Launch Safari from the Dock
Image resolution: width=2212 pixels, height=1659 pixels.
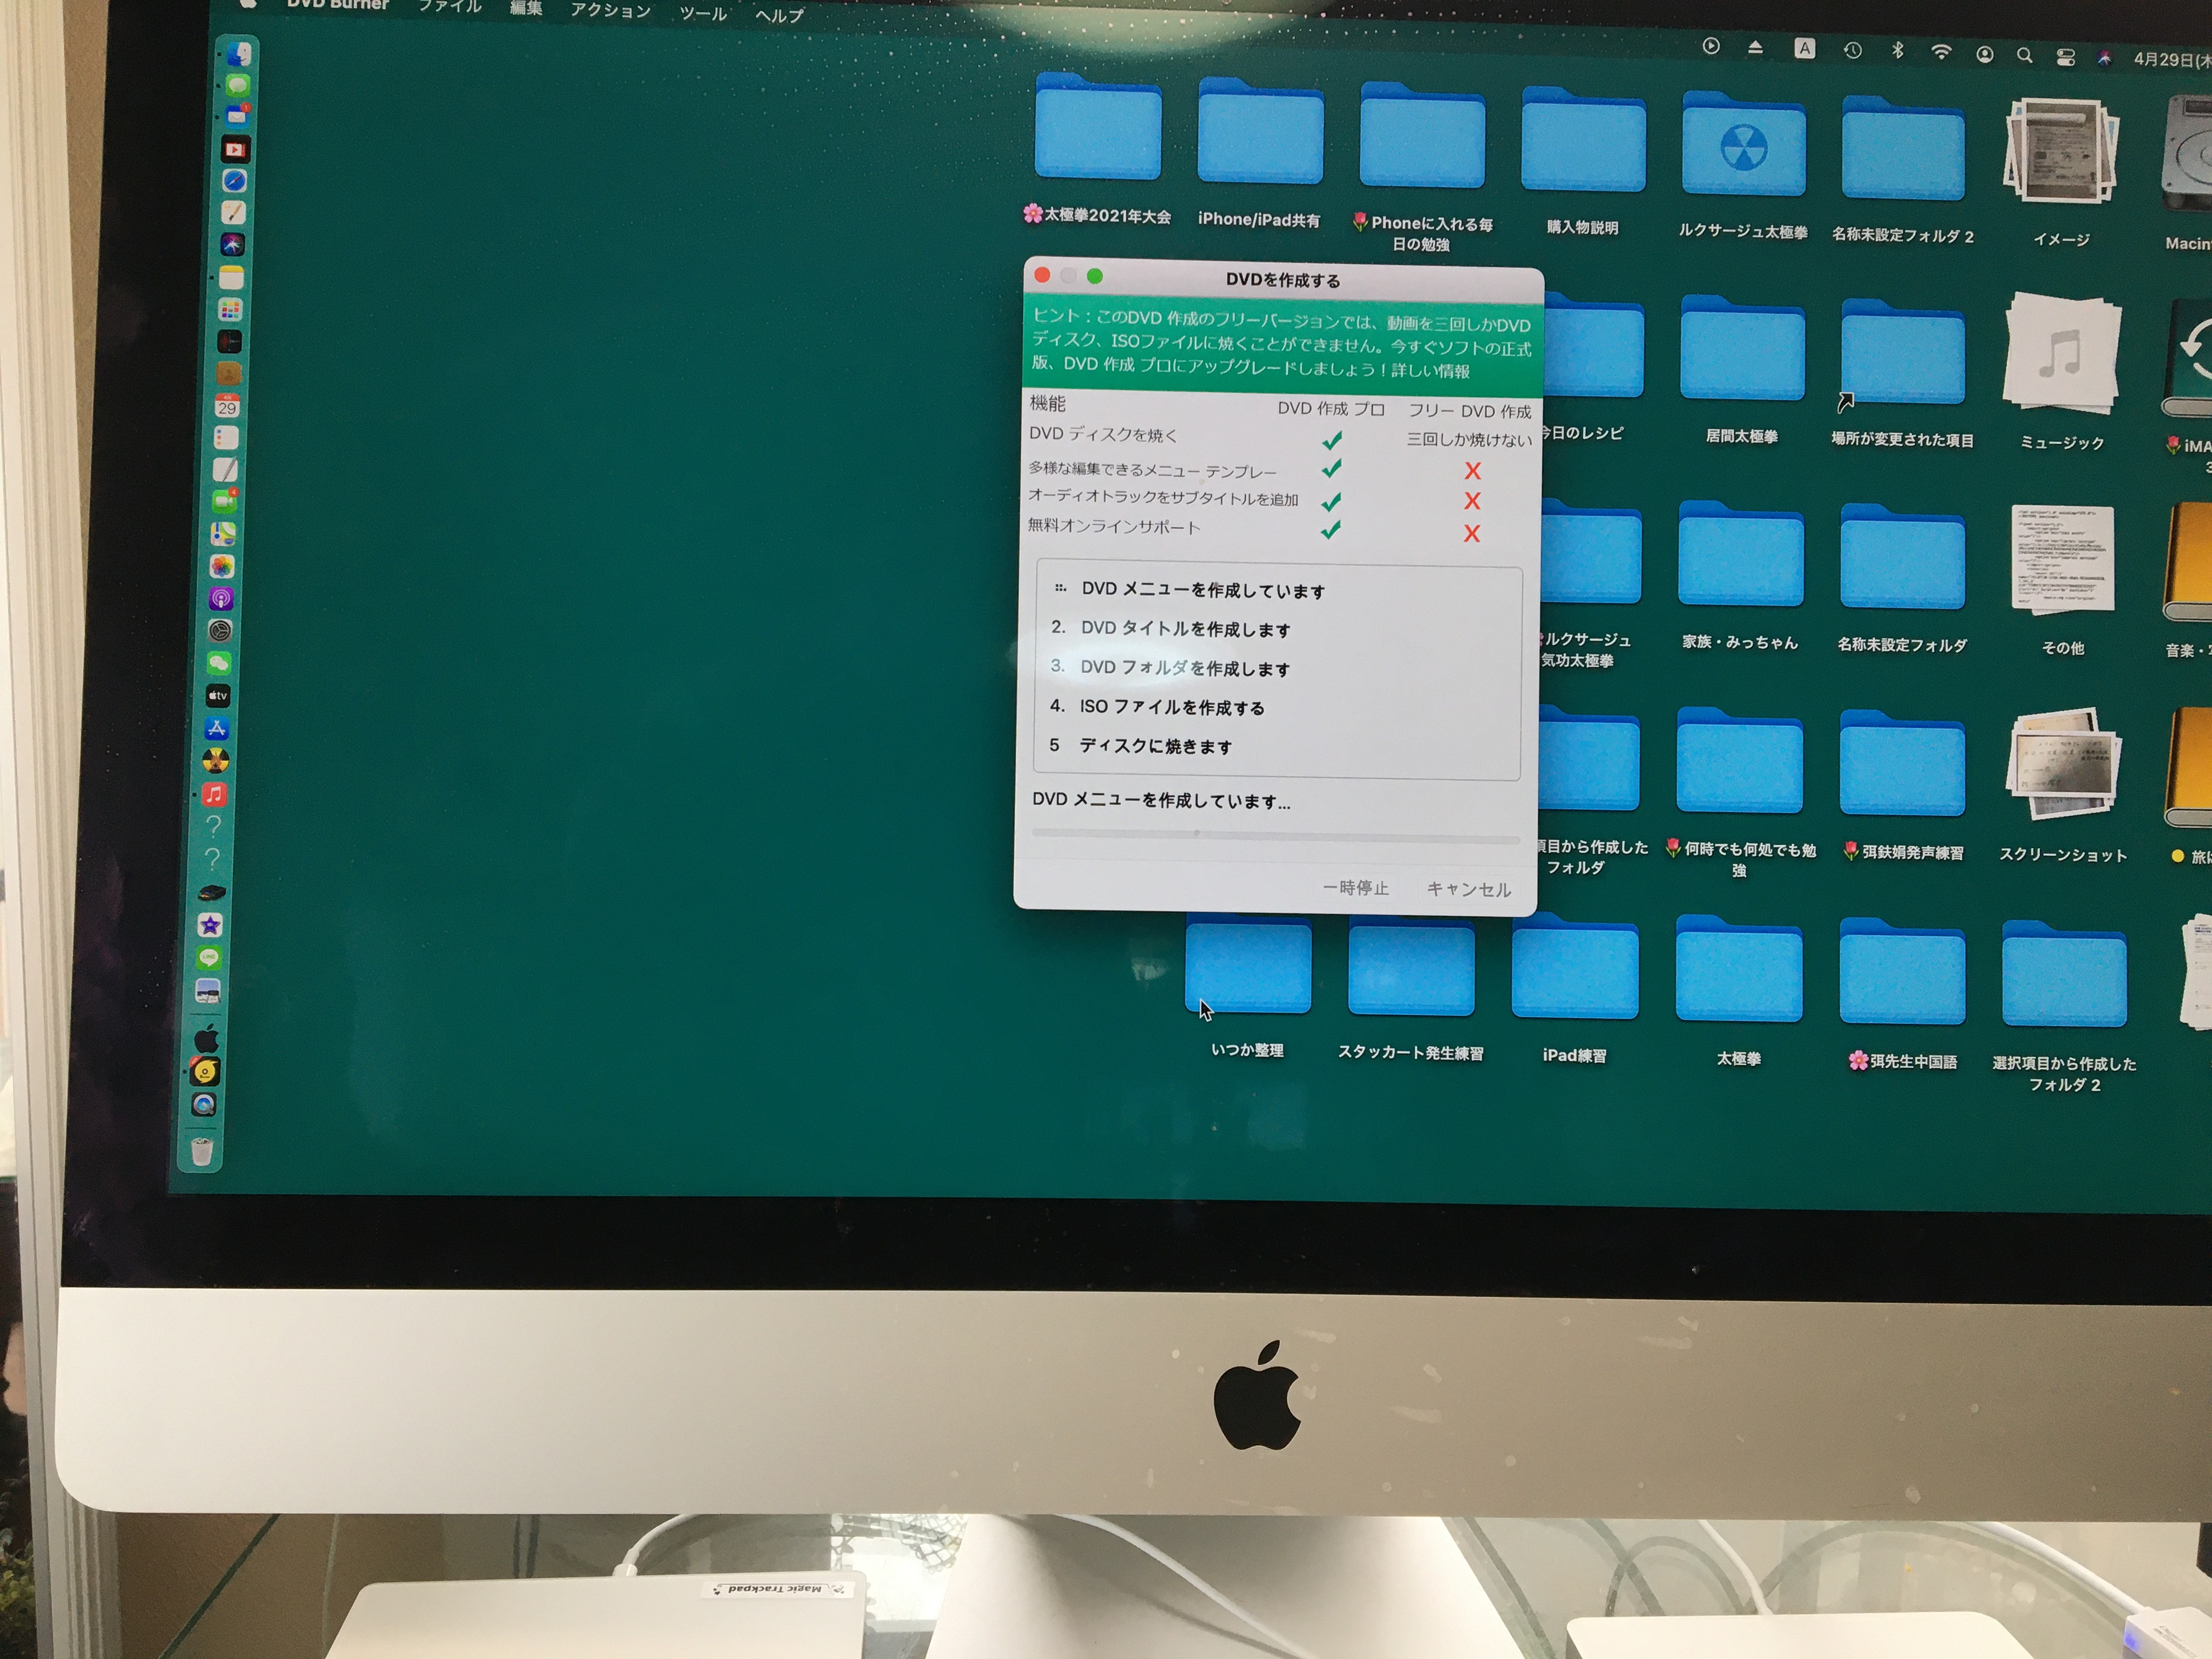pyautogui.click(x=234, y=181)
